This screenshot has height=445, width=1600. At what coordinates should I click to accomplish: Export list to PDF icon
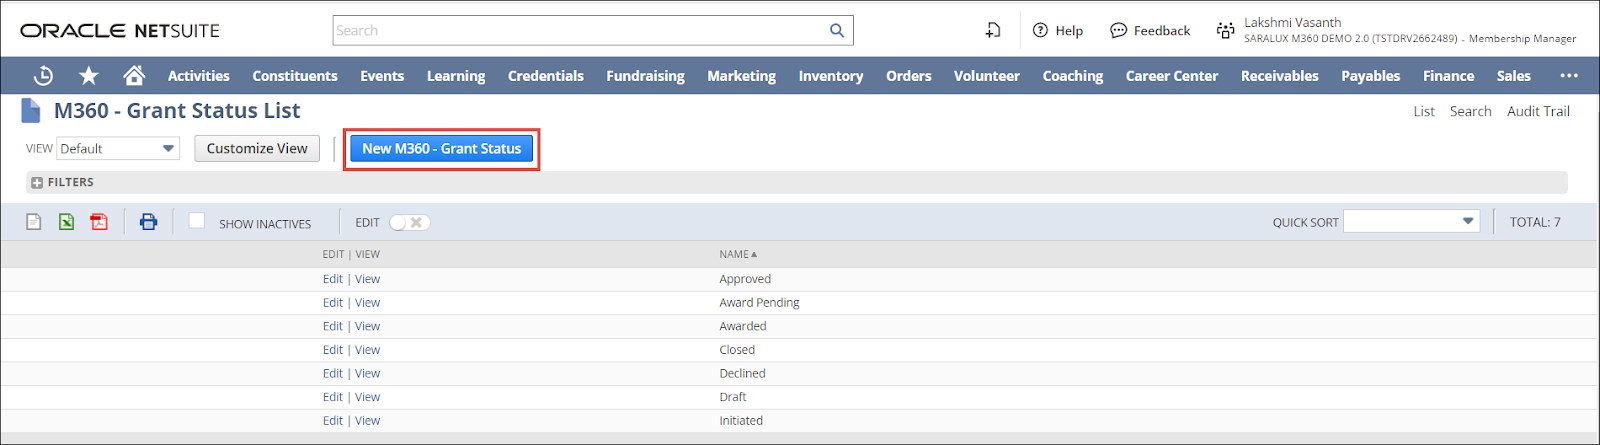pos(99,222)
